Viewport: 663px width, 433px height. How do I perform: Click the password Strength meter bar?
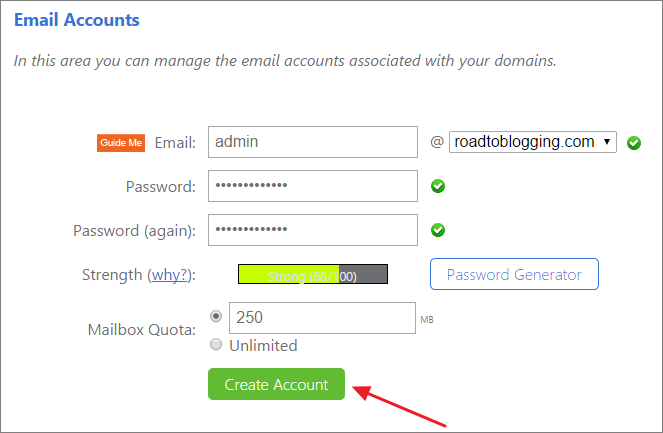(312, 275)
